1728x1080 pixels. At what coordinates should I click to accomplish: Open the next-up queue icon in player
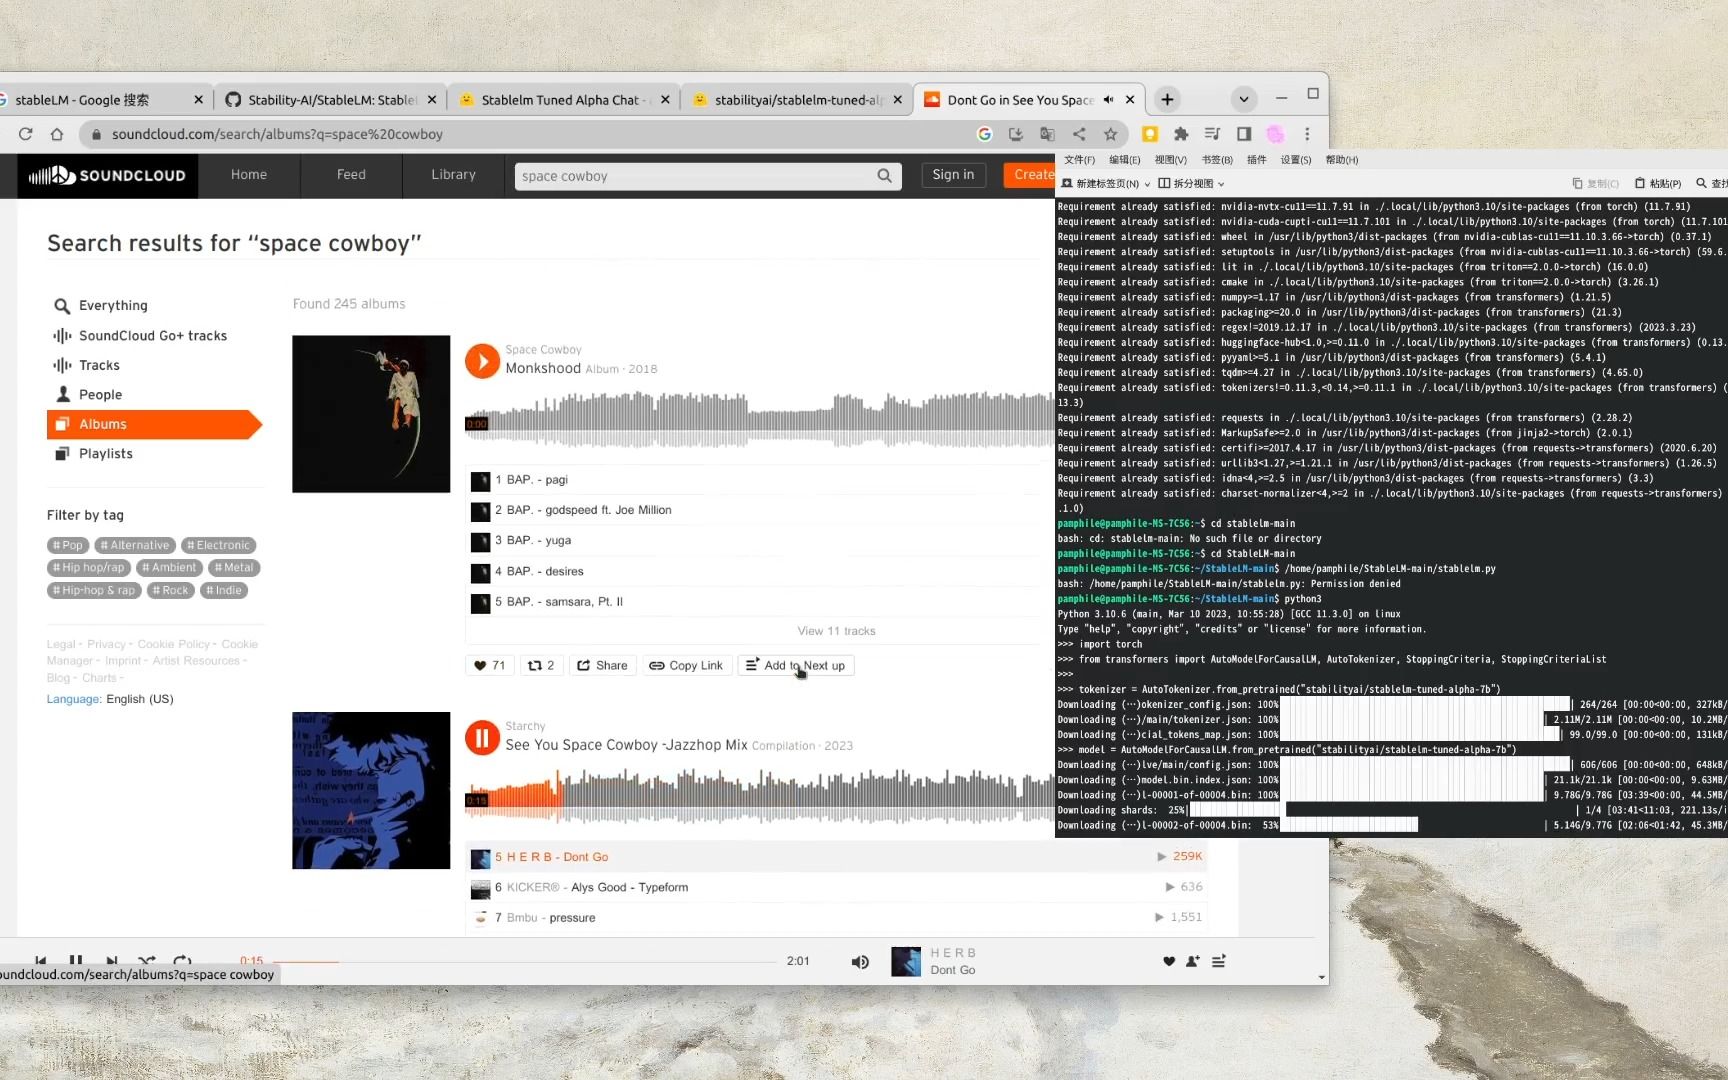(x=1219, y=962)
